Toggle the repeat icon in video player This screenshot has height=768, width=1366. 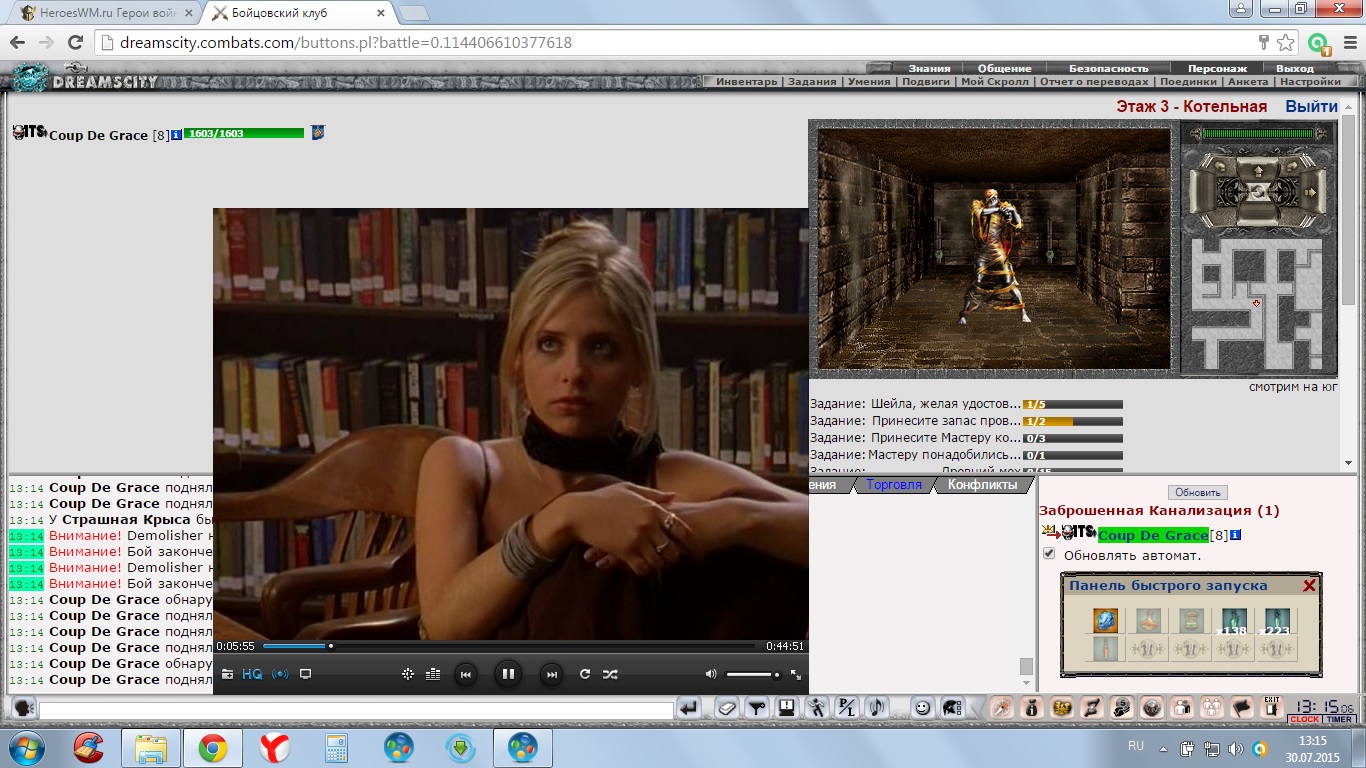click(x=585, y=674)
